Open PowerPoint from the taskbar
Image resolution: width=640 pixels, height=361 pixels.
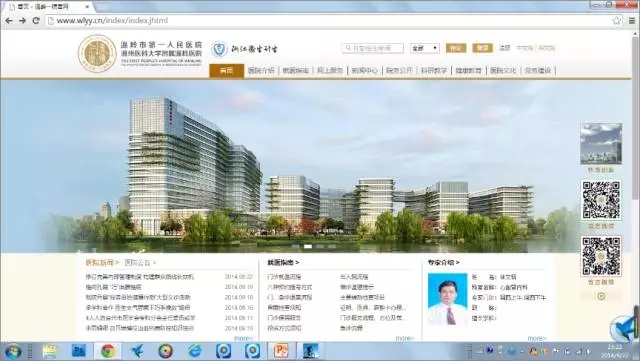tap(281, 351)
